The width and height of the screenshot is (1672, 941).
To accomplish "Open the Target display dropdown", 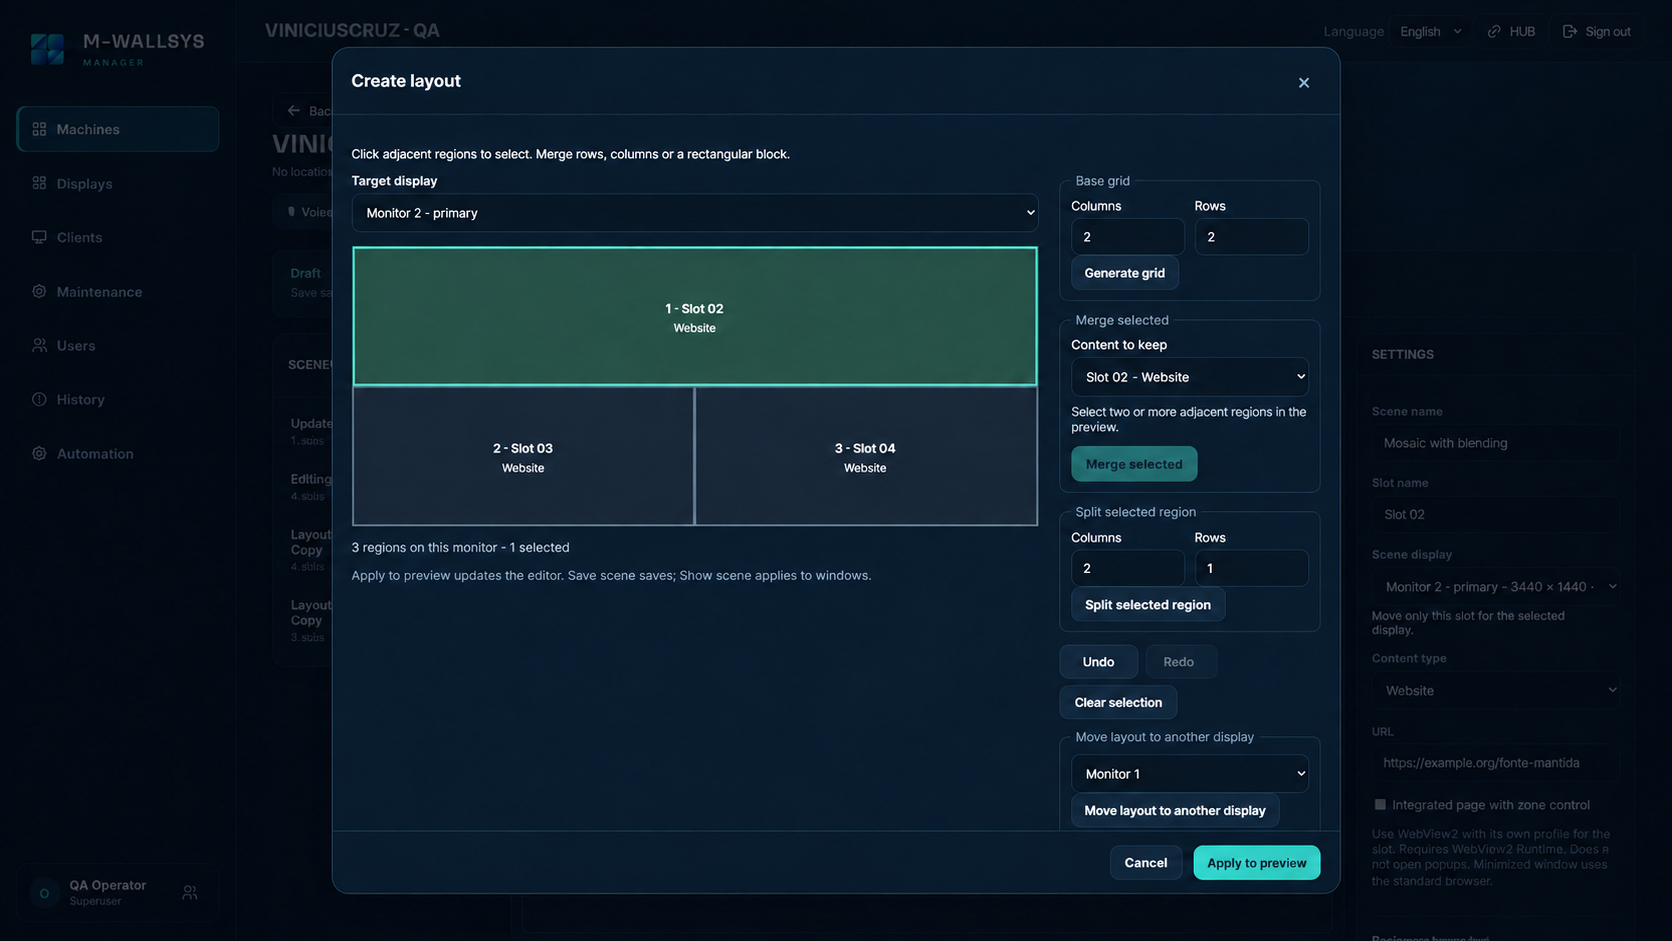I will click(695, 213).
